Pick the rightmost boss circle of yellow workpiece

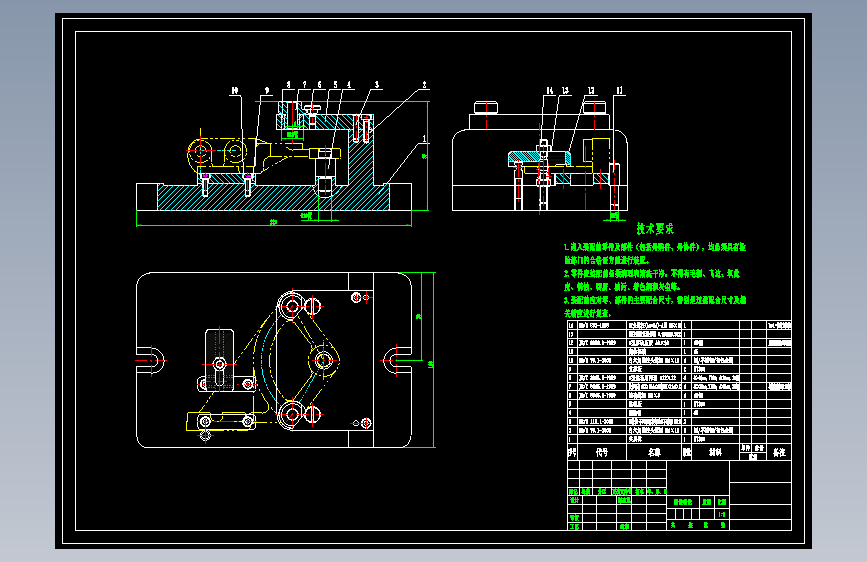[324, 361]
